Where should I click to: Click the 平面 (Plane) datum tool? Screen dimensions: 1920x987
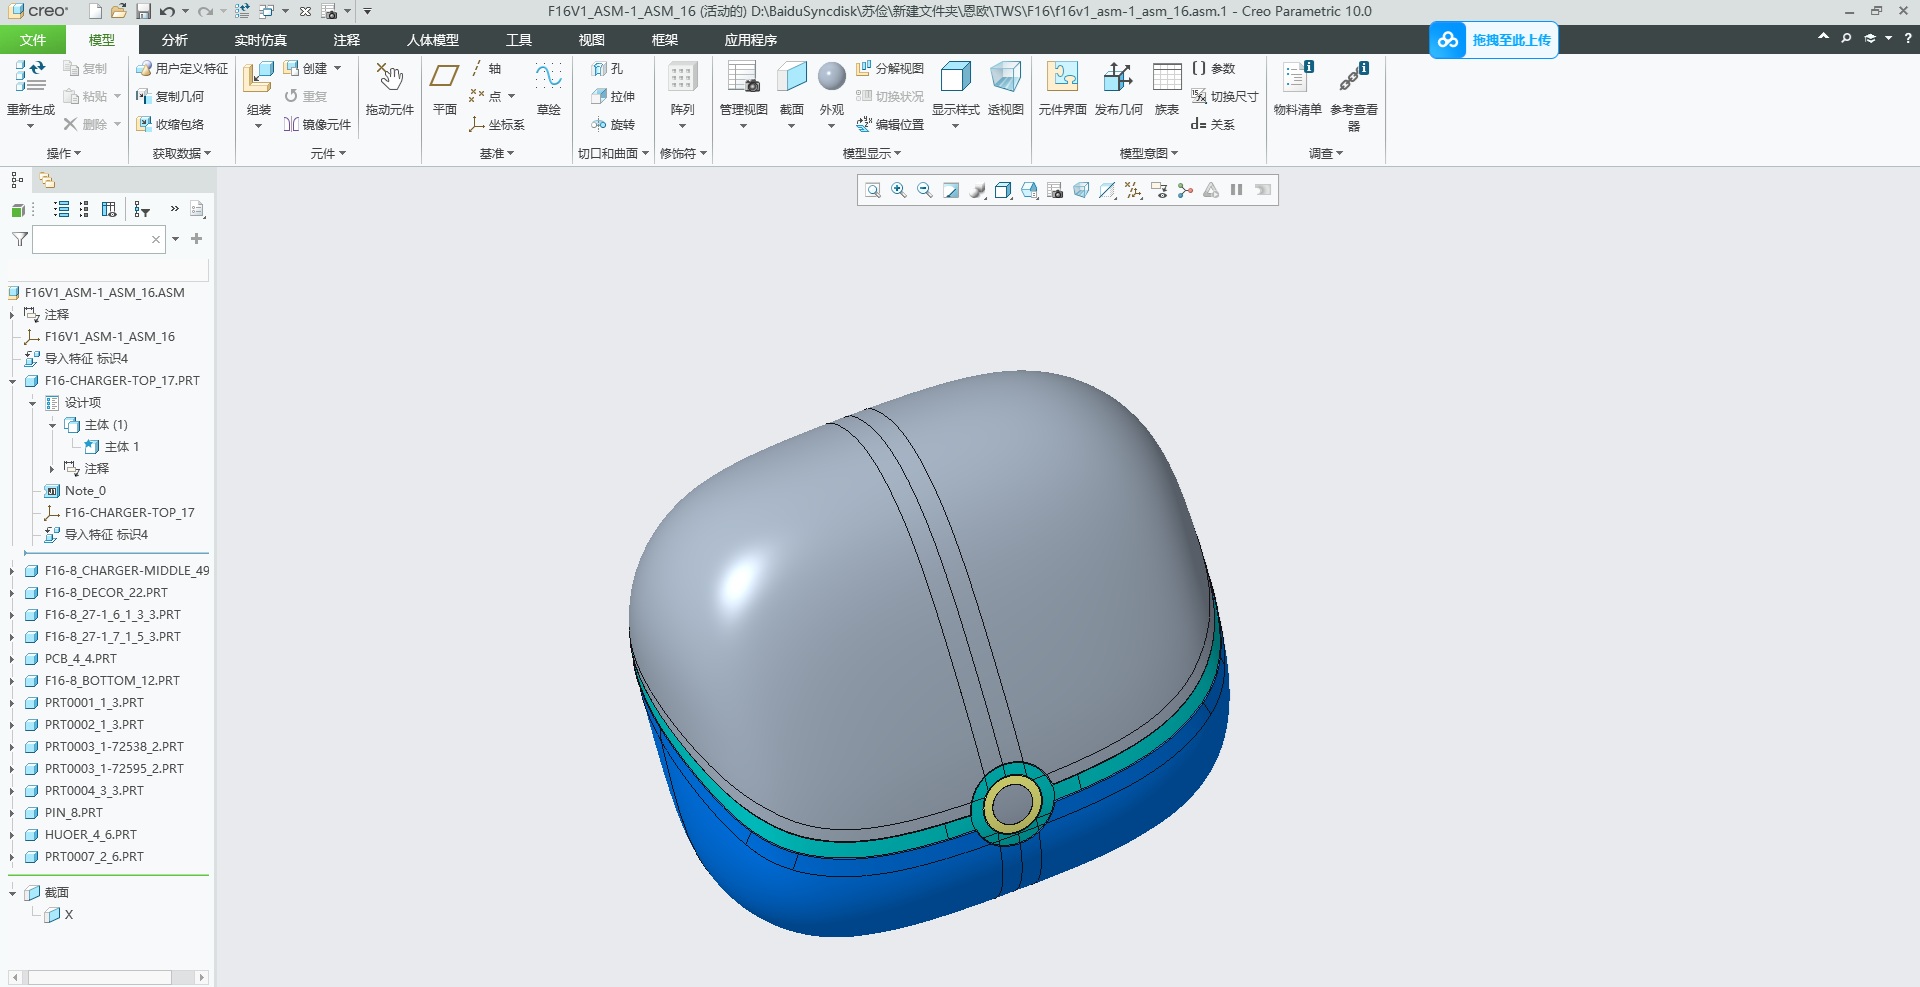pos(444,88)
